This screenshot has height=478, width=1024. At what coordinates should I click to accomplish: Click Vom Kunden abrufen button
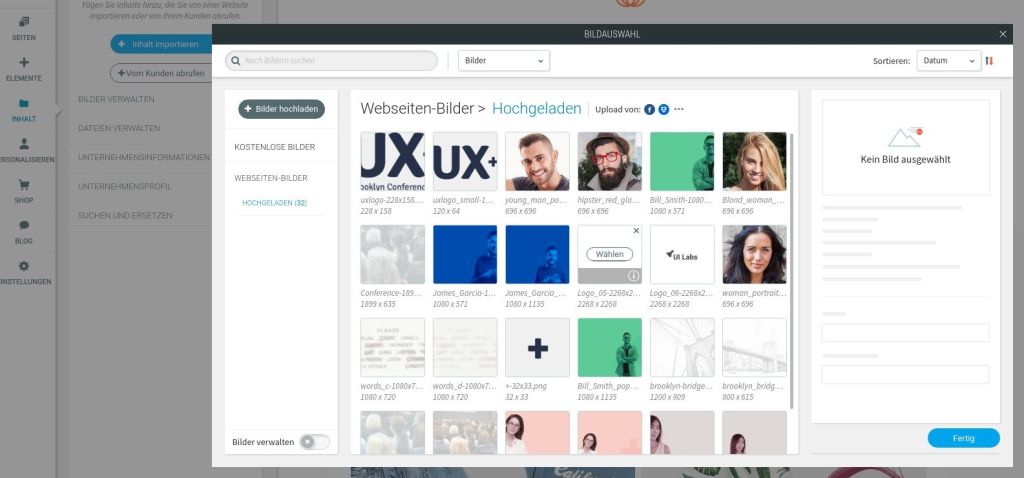[x=161, y=73]
